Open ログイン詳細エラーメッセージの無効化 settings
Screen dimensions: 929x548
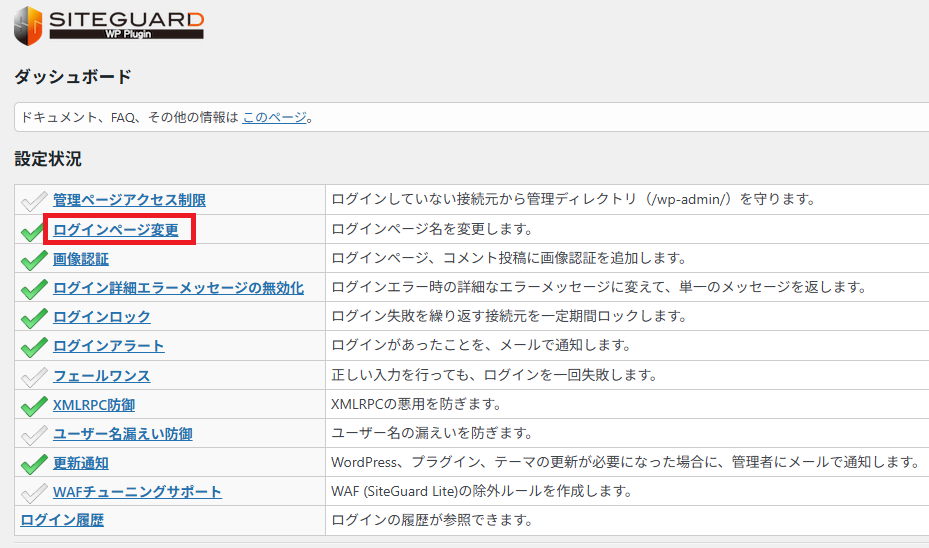pos(178,288)
